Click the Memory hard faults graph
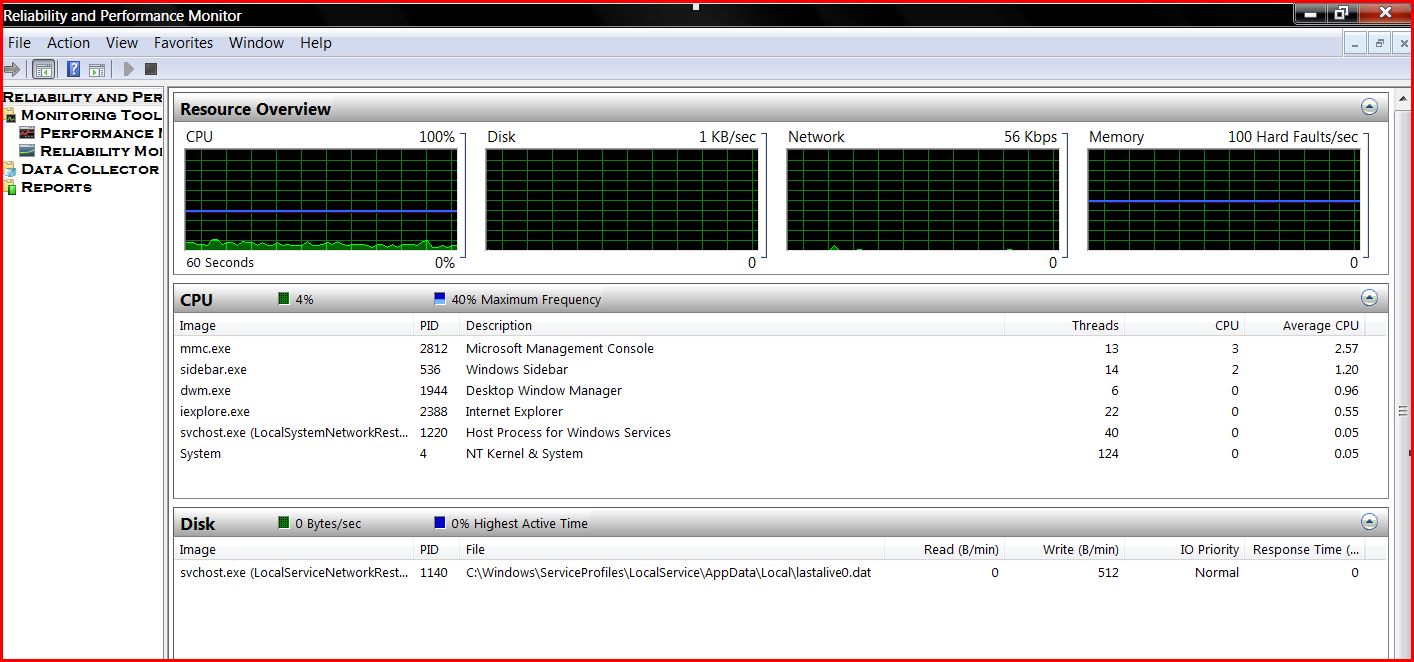Viewport: 1414px width, 662px height. [x=1224, y=199]
